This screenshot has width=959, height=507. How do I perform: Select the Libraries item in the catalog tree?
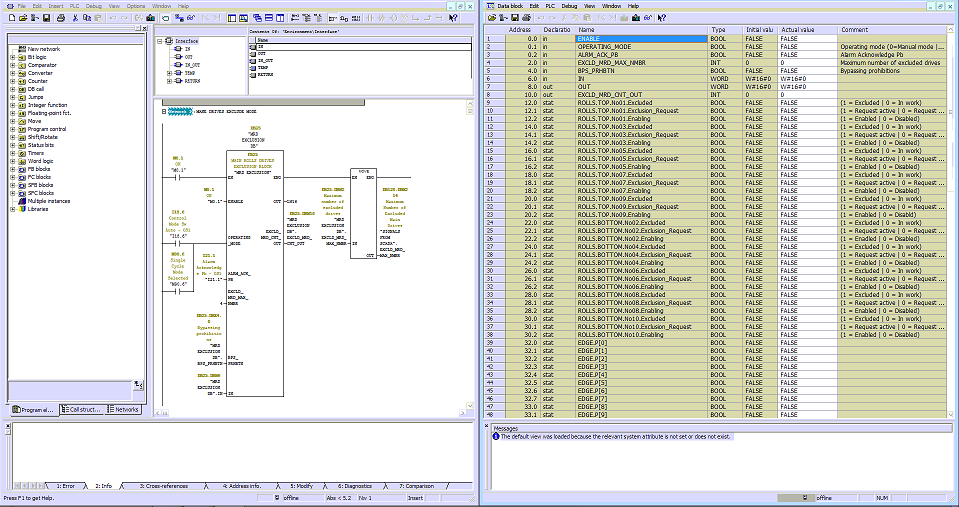(x=37, y=209)
